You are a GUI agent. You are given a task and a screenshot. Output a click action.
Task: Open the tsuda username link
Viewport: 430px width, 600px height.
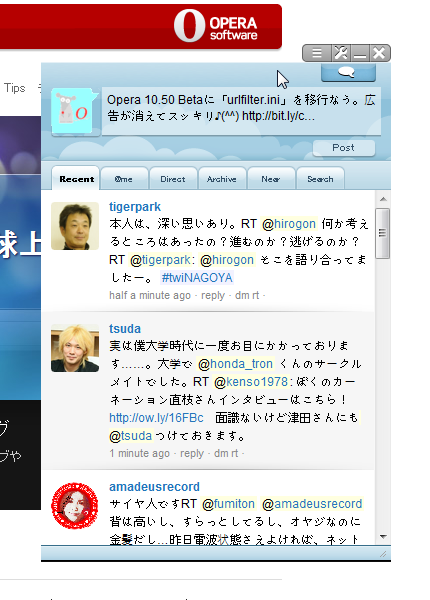pyautogui.click(x=125, y=329)
